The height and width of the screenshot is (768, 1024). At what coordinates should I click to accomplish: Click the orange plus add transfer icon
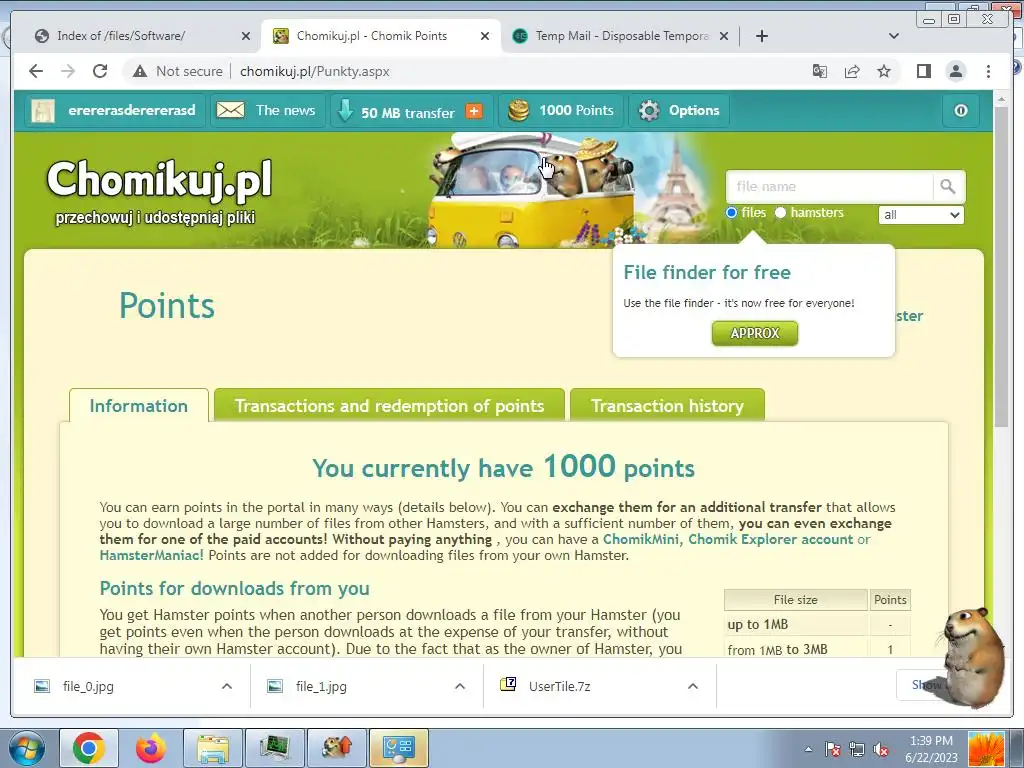[x=474, y=111]
